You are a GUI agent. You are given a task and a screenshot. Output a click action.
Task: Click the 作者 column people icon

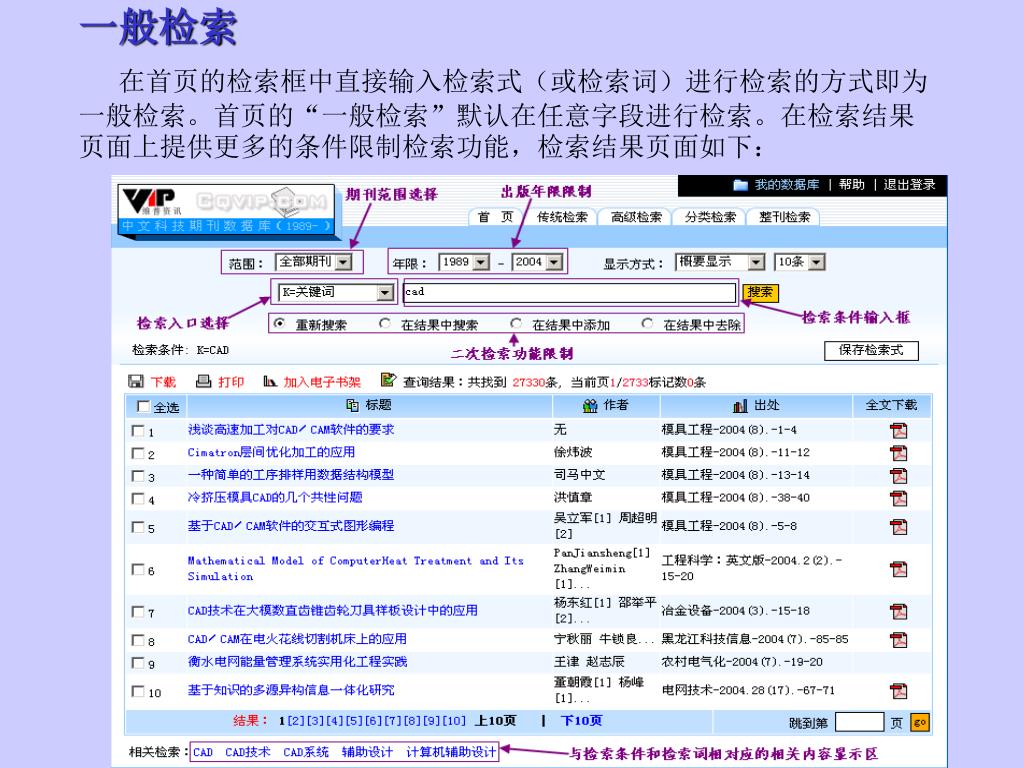point(590,406)
